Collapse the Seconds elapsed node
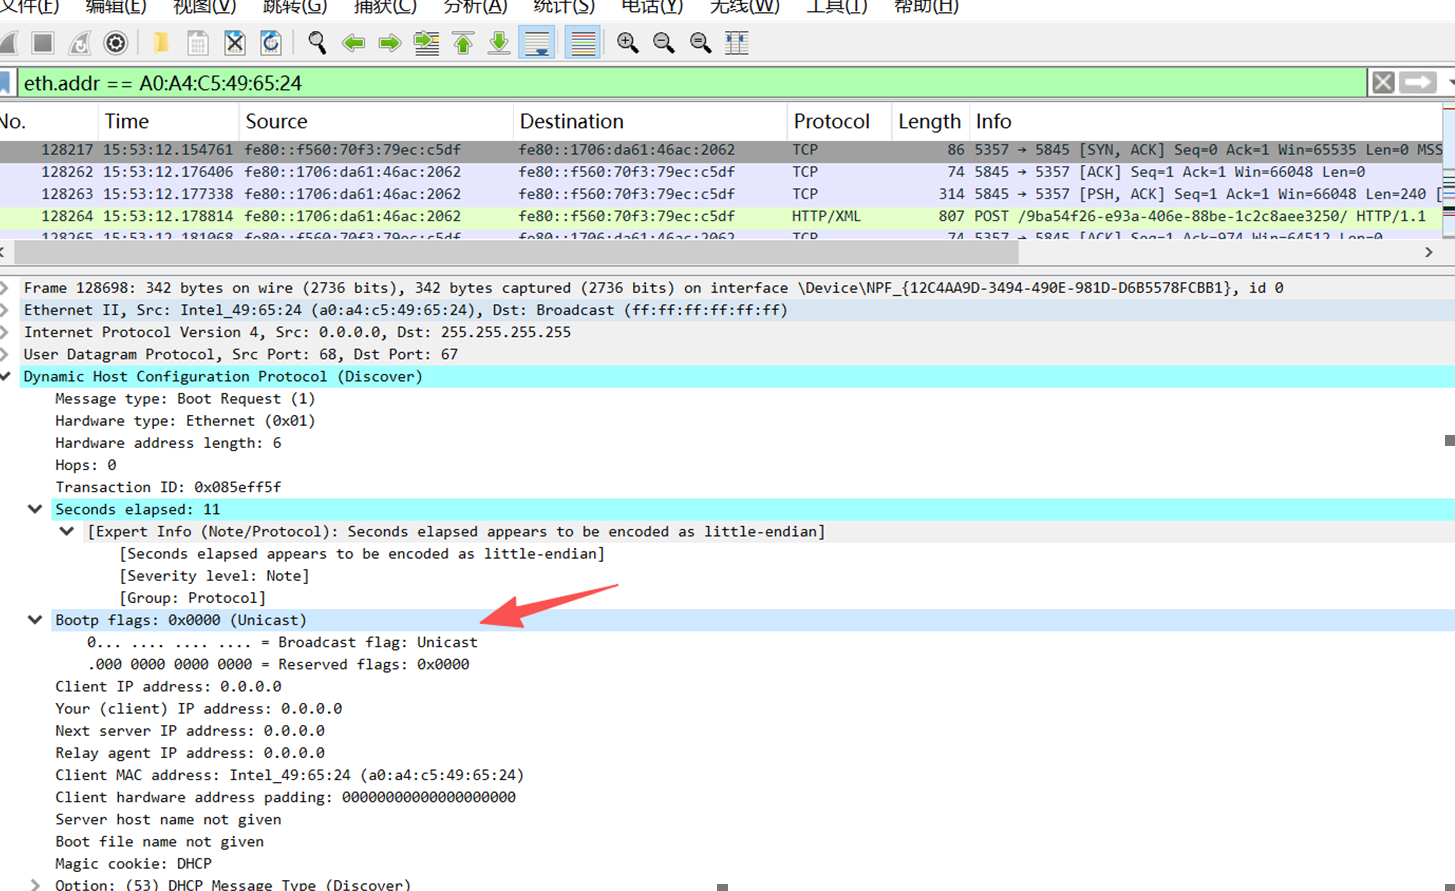The height and width of the screenshot is (891, 1455). click(x=35, y=509)
